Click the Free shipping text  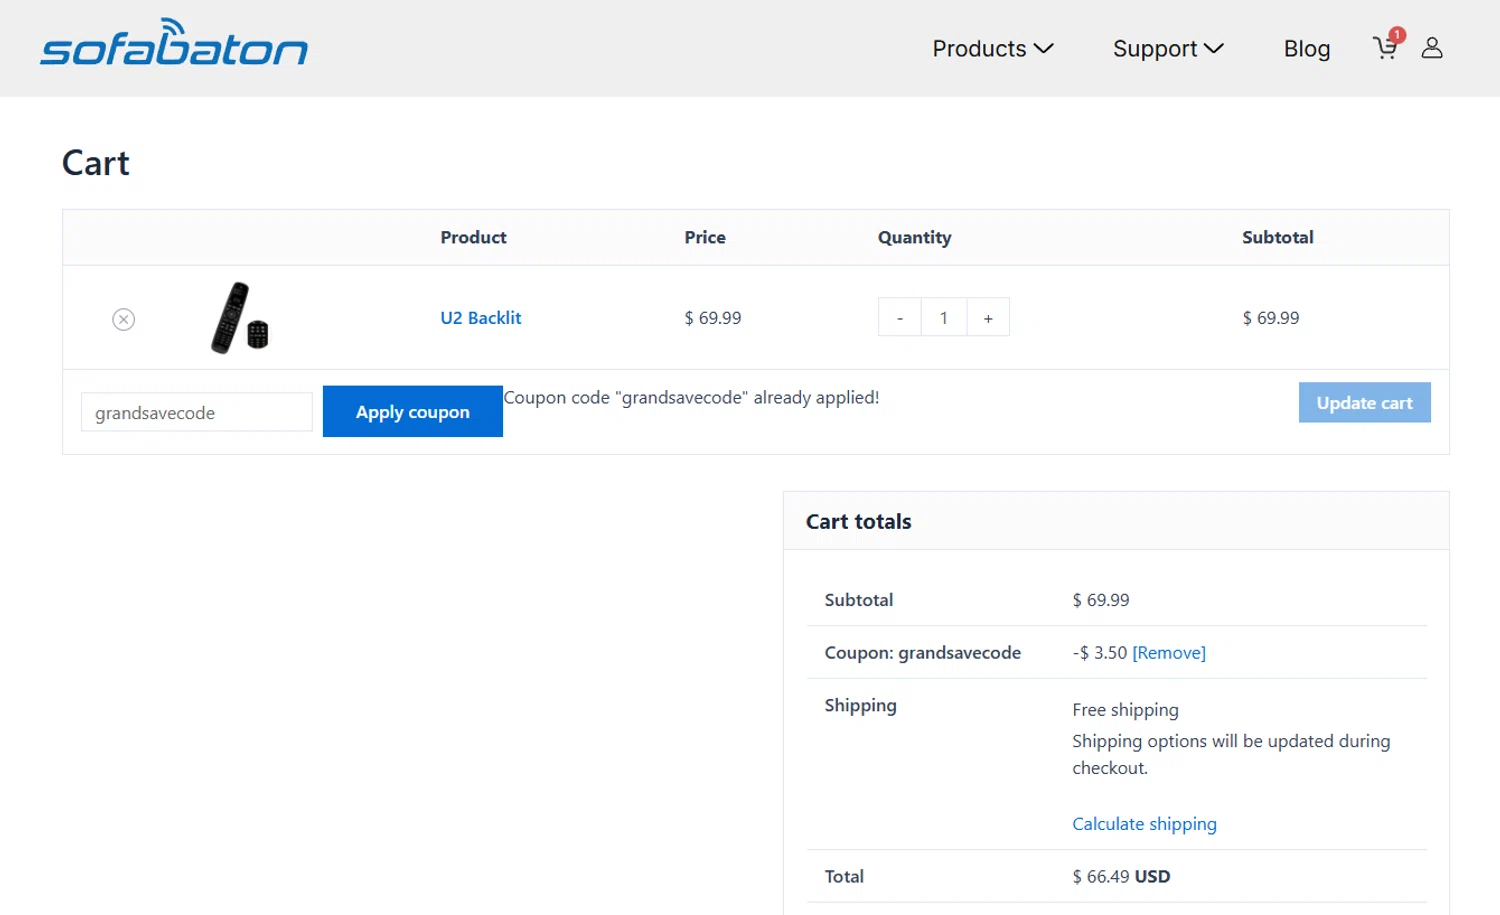pyautogui.click(x=1125, y=710)
